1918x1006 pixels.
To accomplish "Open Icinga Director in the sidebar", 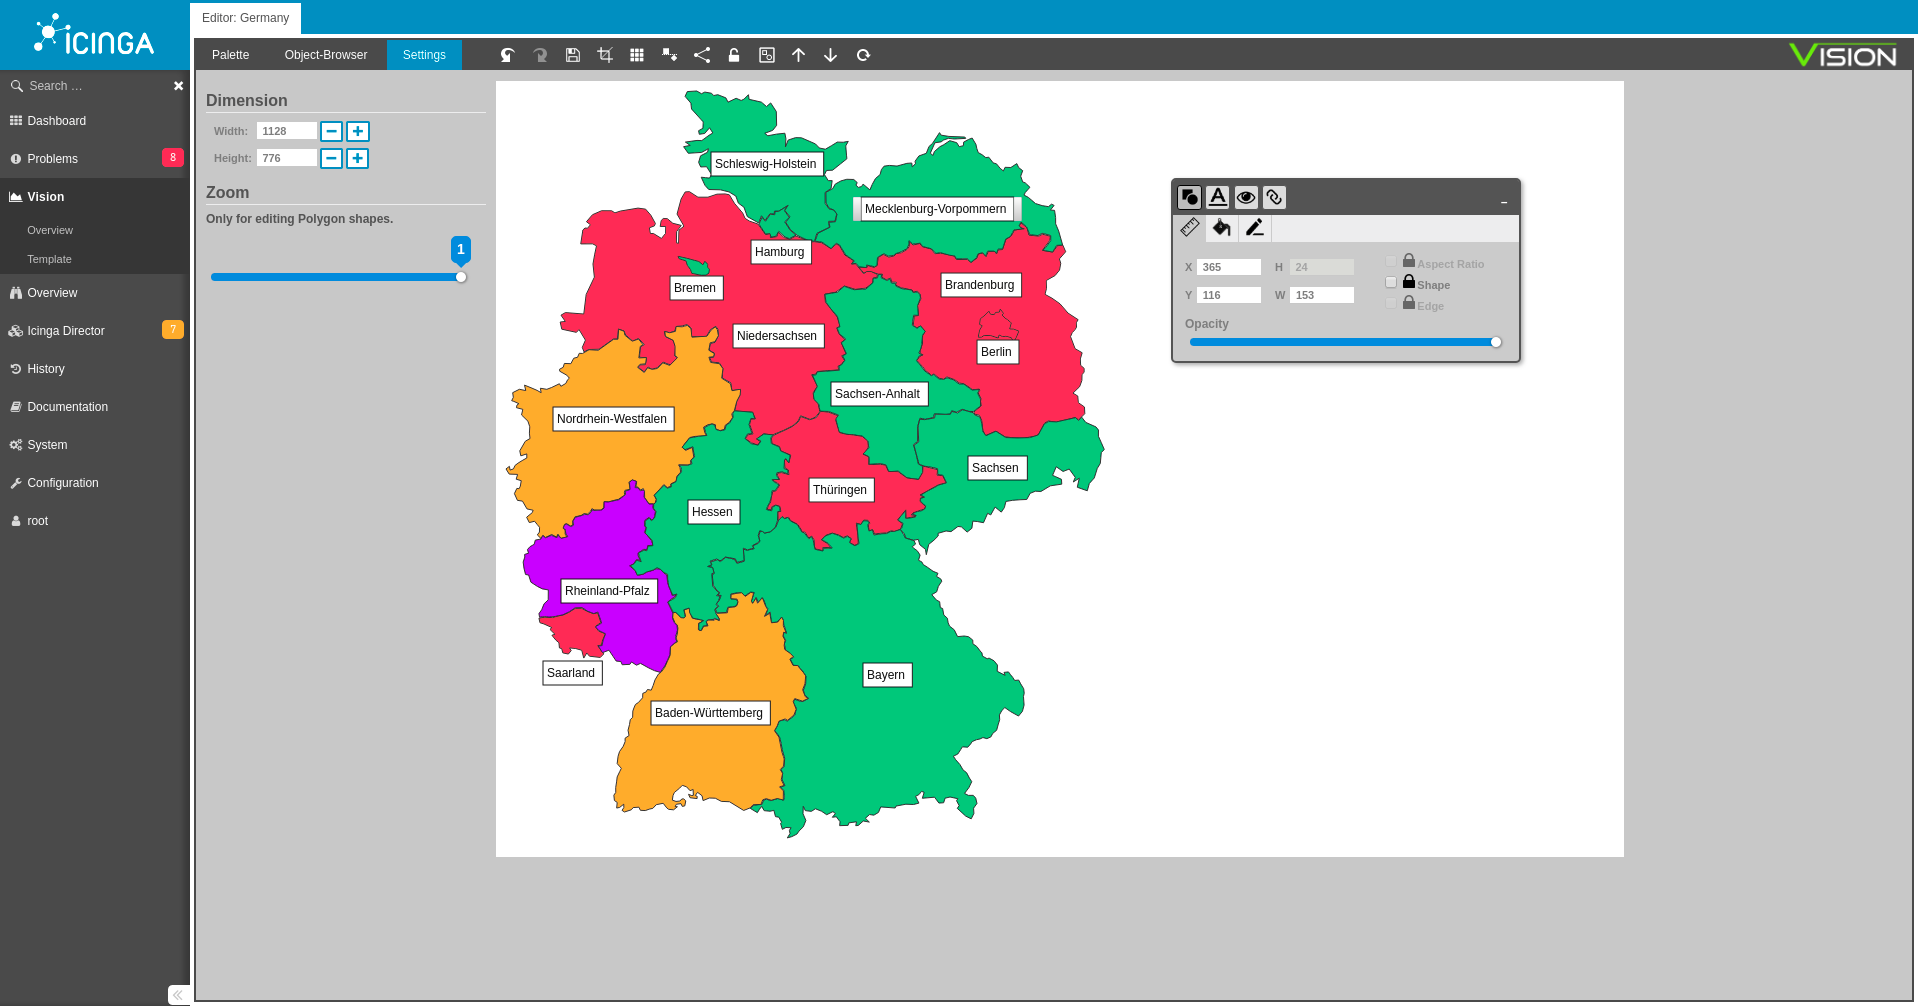I will click(x=66, y=331).
